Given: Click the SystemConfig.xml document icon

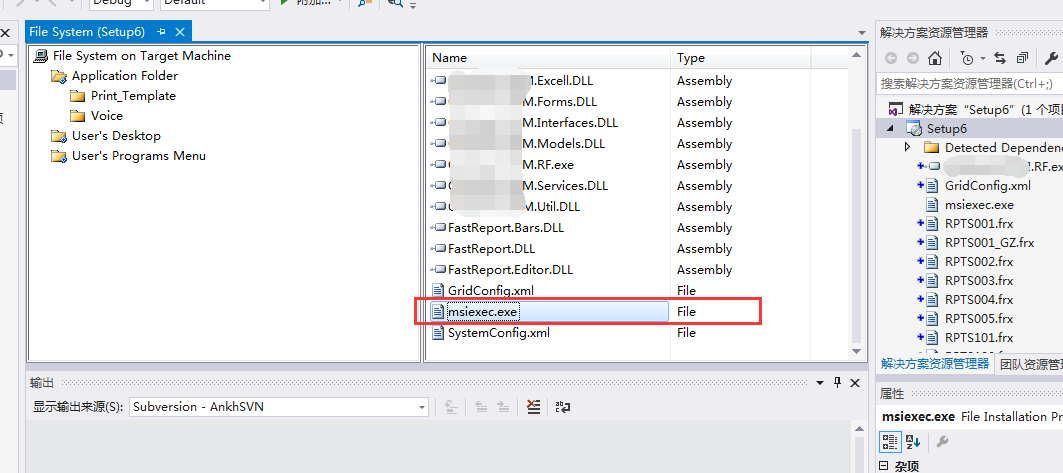Looking at the screenshot, I should (x=438, y=333).
